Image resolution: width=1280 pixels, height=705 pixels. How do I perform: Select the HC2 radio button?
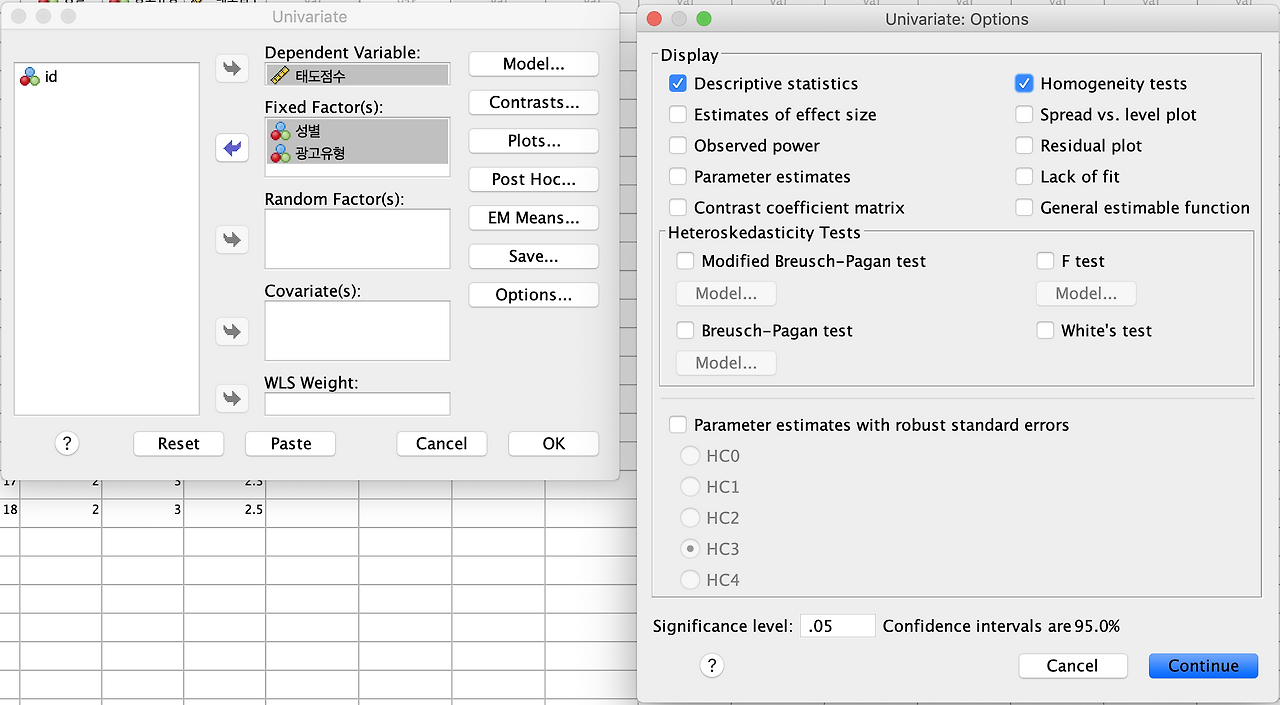coord(690,518)
